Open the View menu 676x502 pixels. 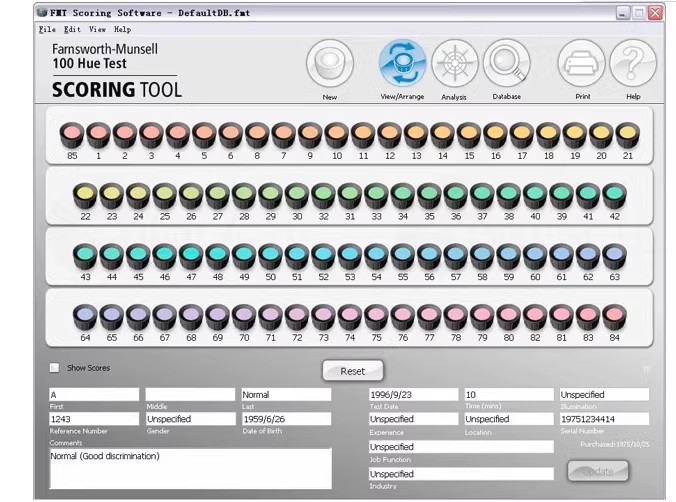[98, 30]
